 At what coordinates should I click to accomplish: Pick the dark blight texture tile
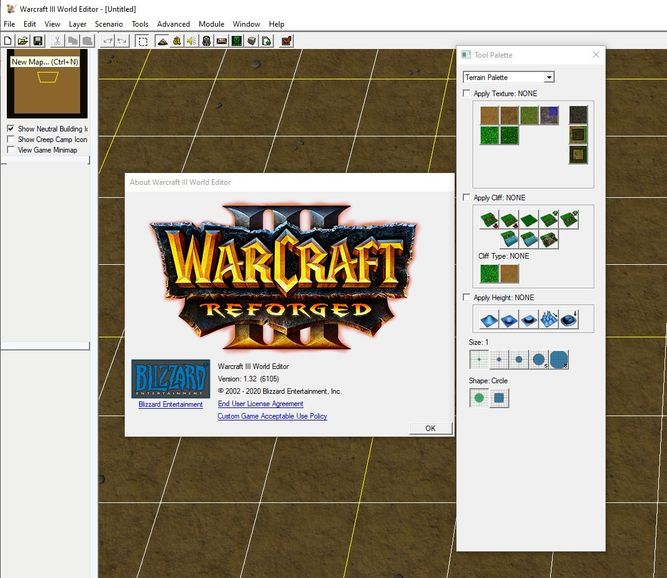click(x=579, y=115)
